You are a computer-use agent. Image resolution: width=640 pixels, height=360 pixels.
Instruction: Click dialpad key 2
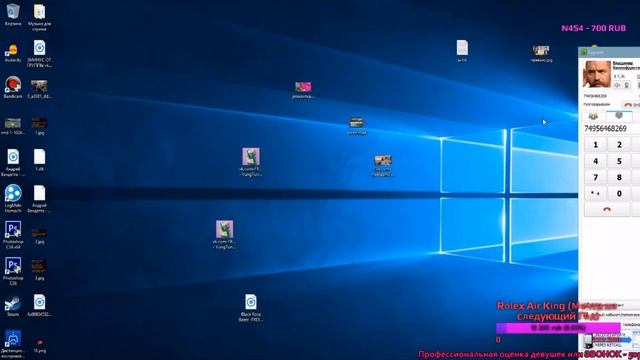pyautogui.click(x=619, y=144)
